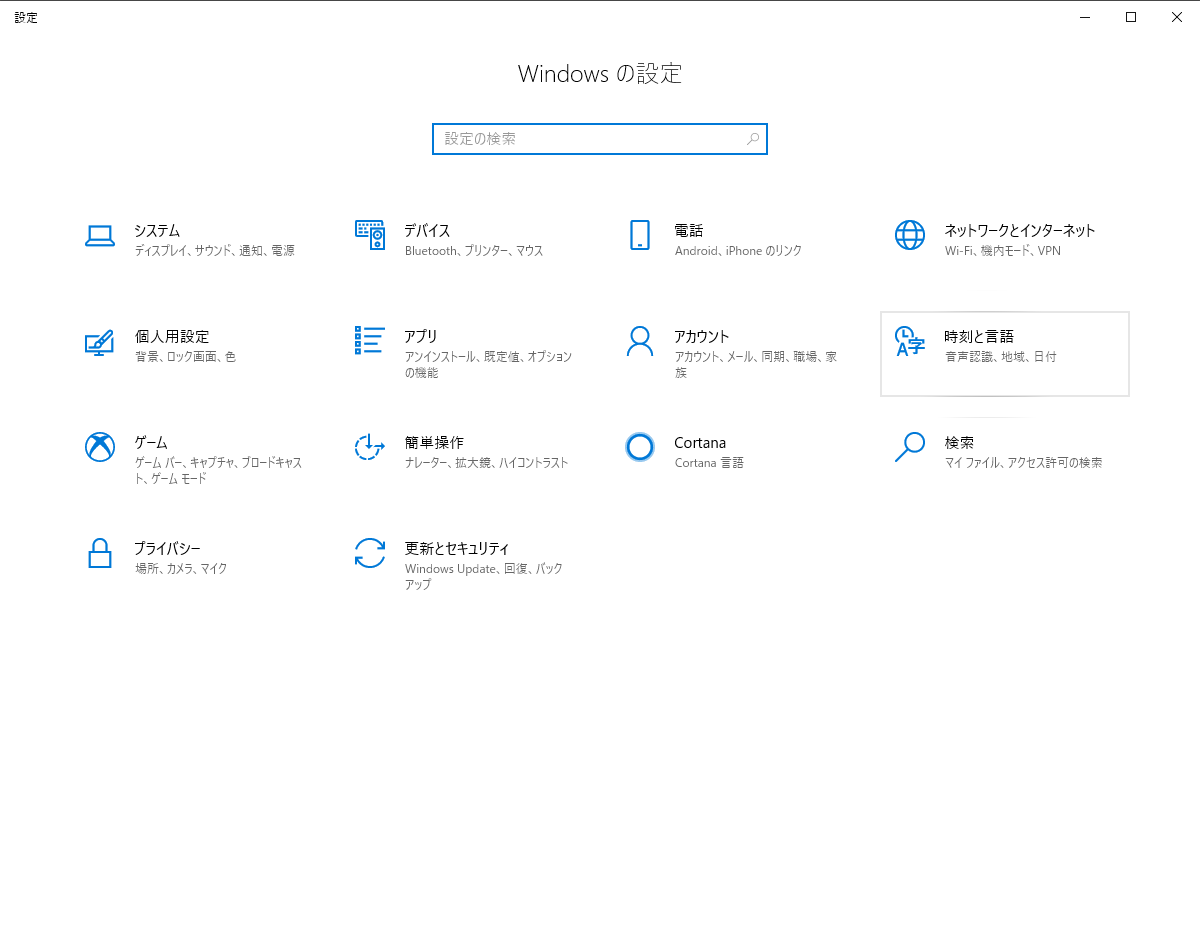This screenshot has height=933, width=1200.
Task: Open the Cortana settings title
Action: [x=700, y=442]
